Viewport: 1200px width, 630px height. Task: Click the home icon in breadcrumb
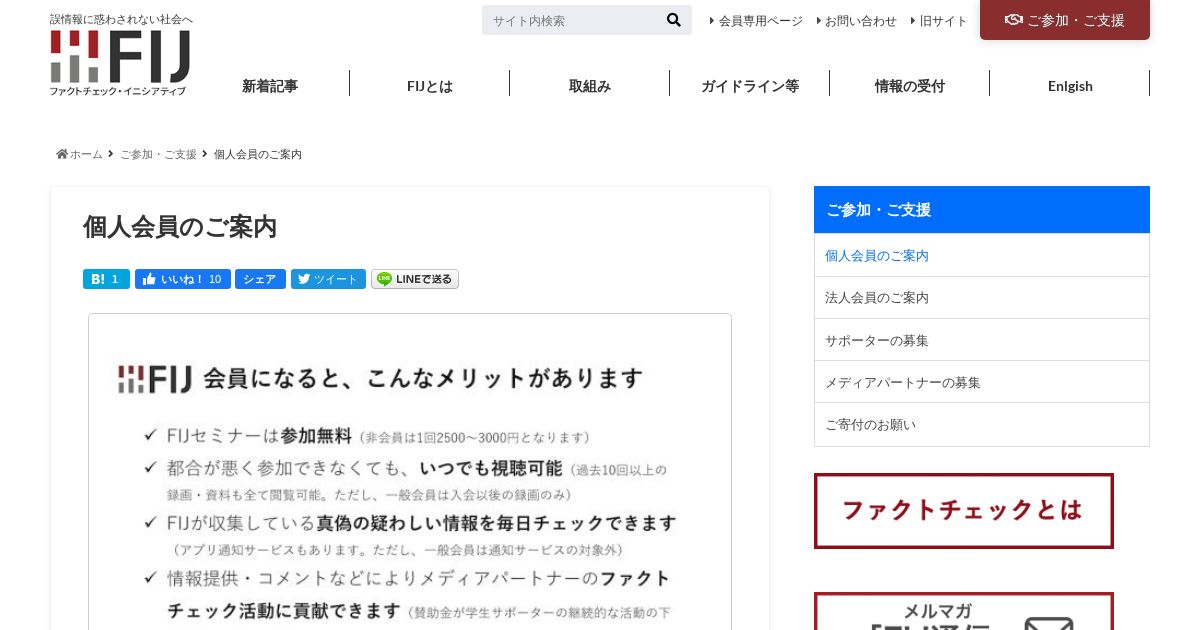(62, 154)
